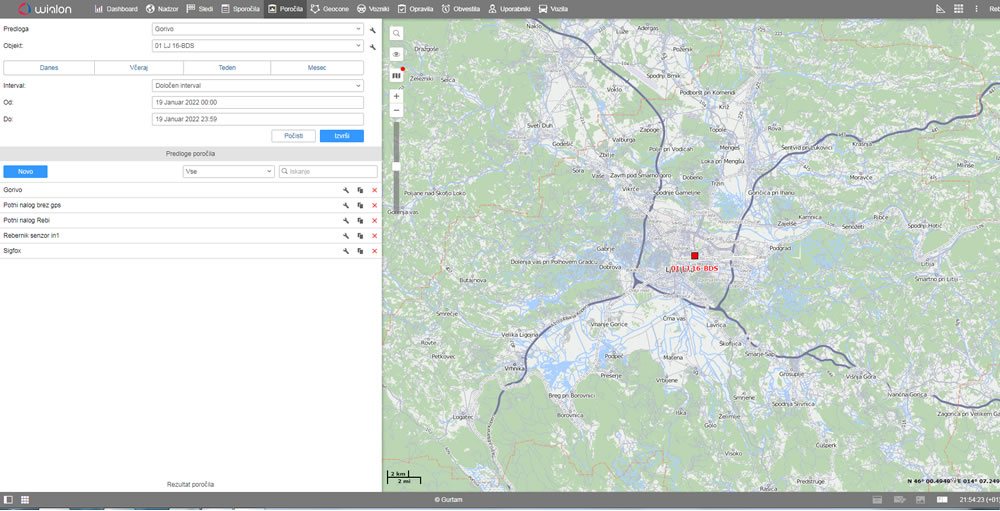Image resolution: width=1000 pixels, height=511 pixels.
Task: Click the Iskanje search field
Action: click(x=328, y=172)
